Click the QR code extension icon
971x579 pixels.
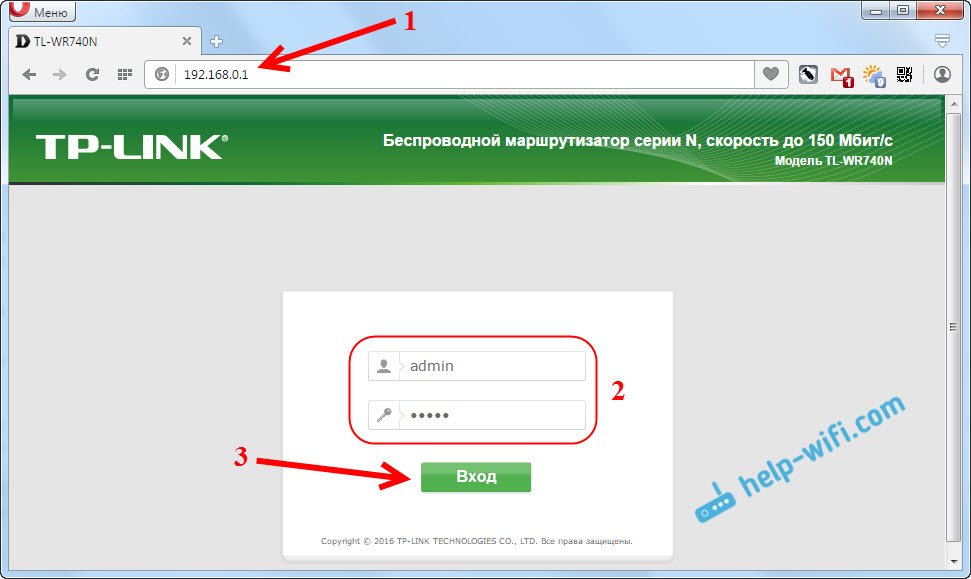pos(904,74)
